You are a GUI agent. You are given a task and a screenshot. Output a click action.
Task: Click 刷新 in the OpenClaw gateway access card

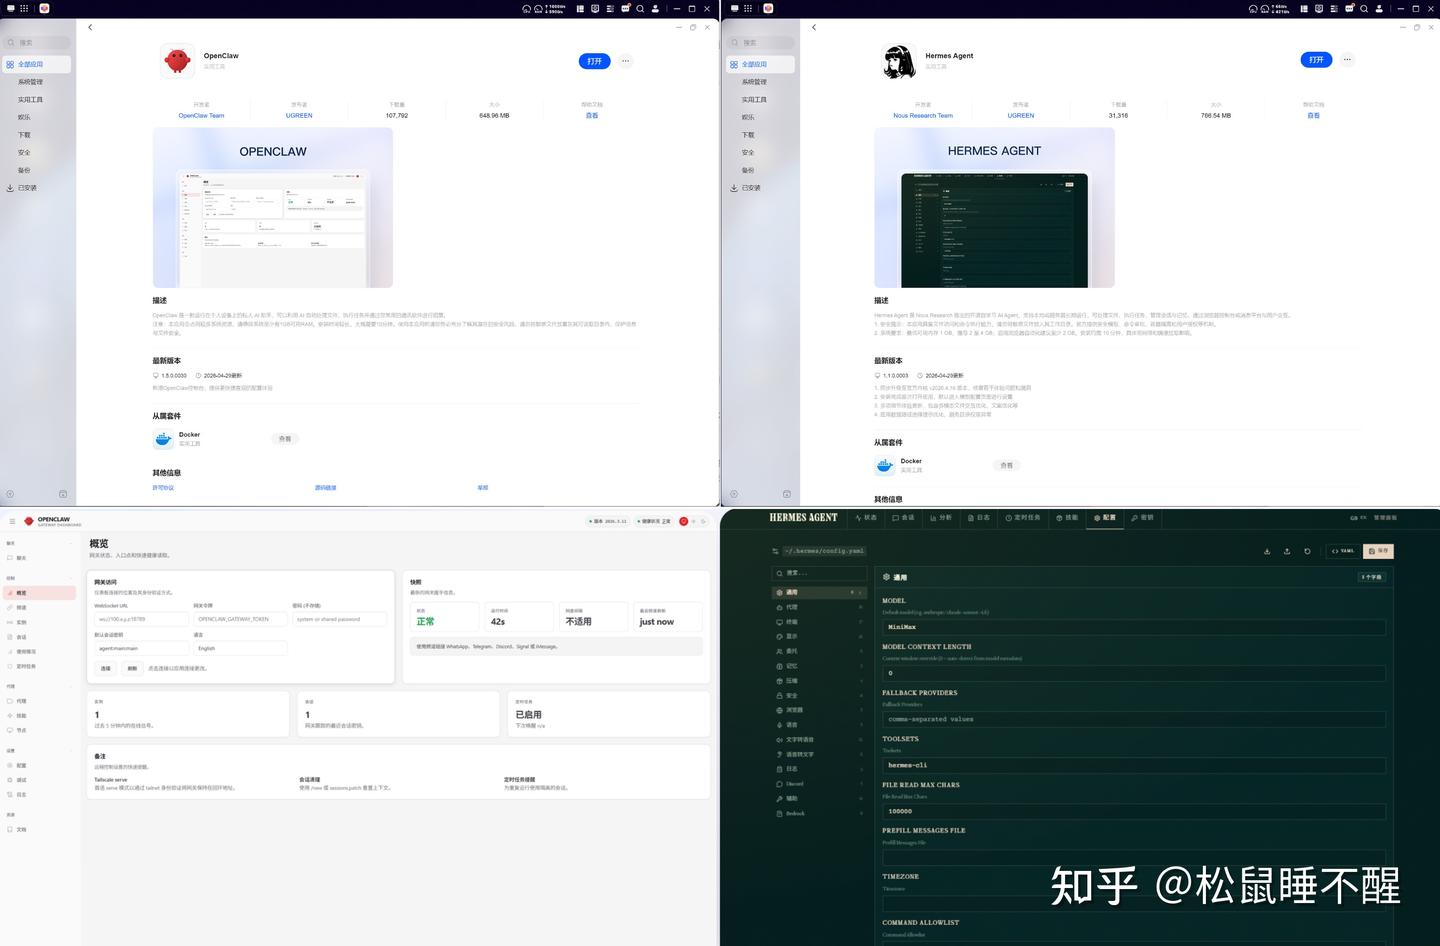coord(132,668)
